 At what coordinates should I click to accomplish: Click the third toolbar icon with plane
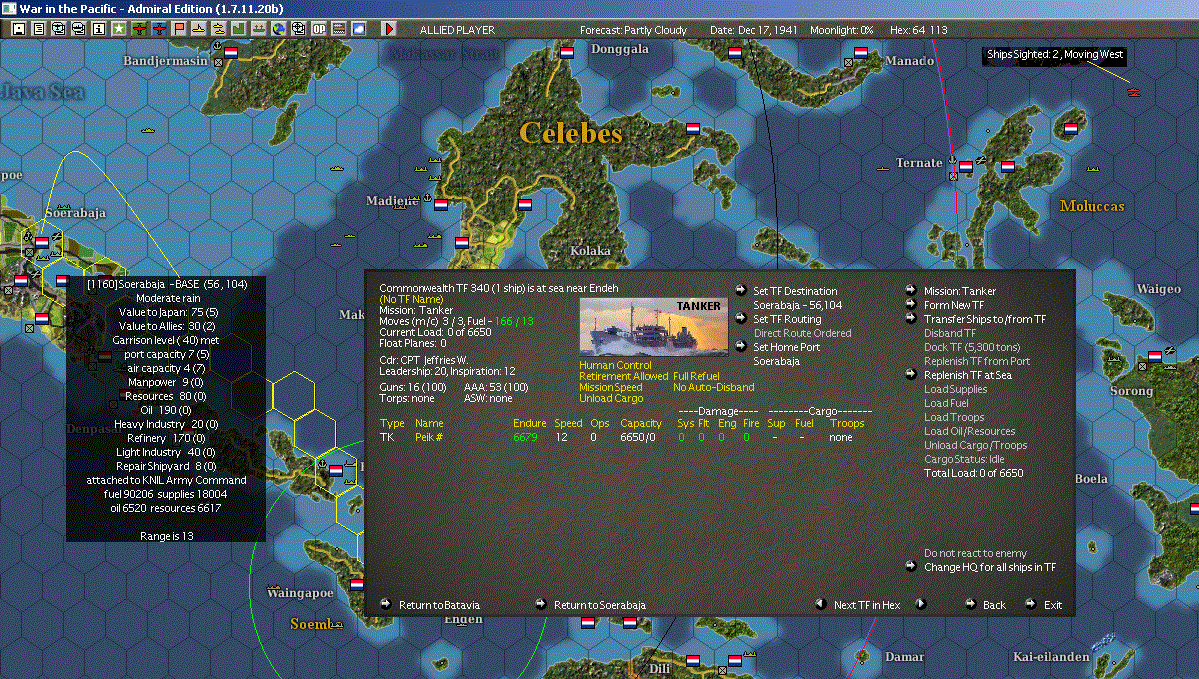click(x=59, y=29)
